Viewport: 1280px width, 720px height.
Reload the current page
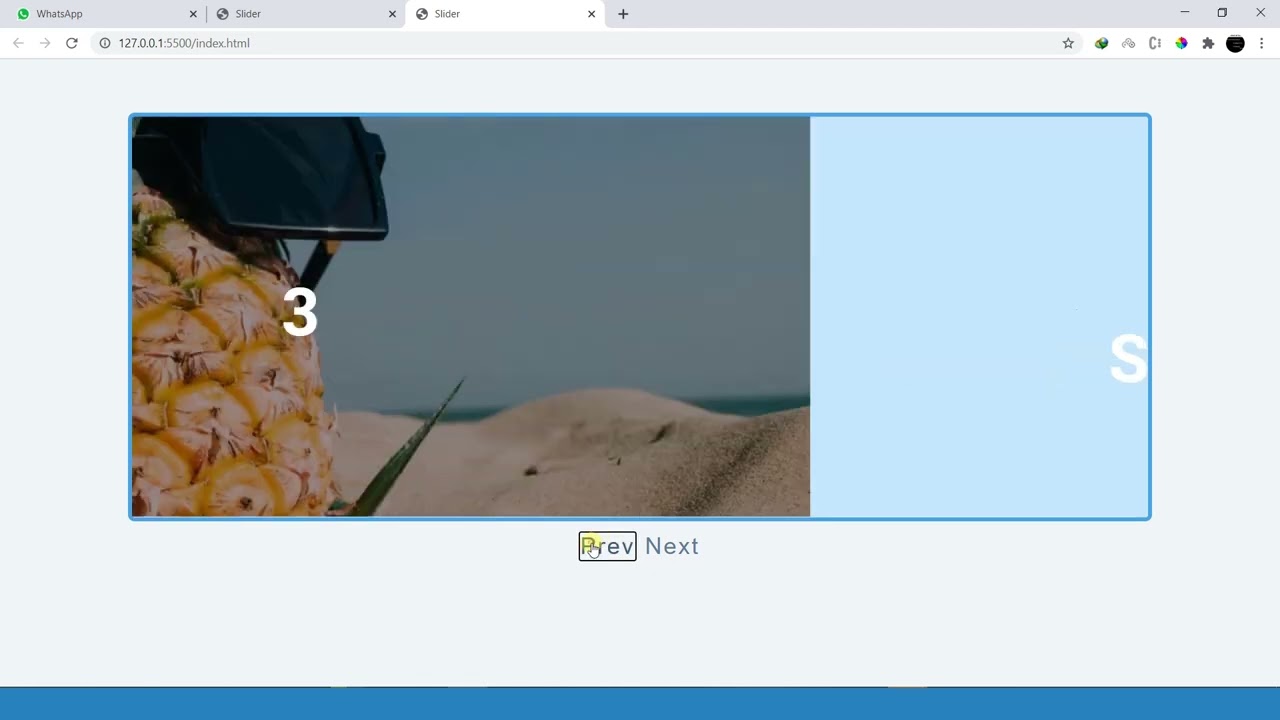tap(72, 43)
